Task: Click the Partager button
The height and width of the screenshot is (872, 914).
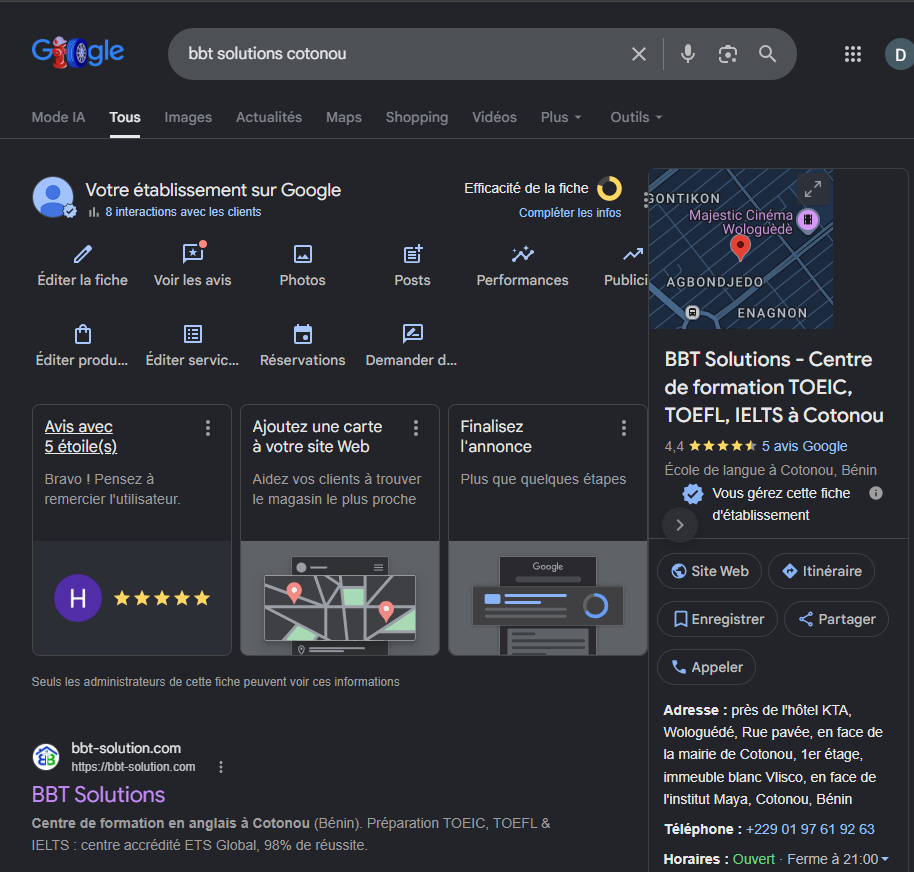Action: pyautogui.click(x=836, y=619)
